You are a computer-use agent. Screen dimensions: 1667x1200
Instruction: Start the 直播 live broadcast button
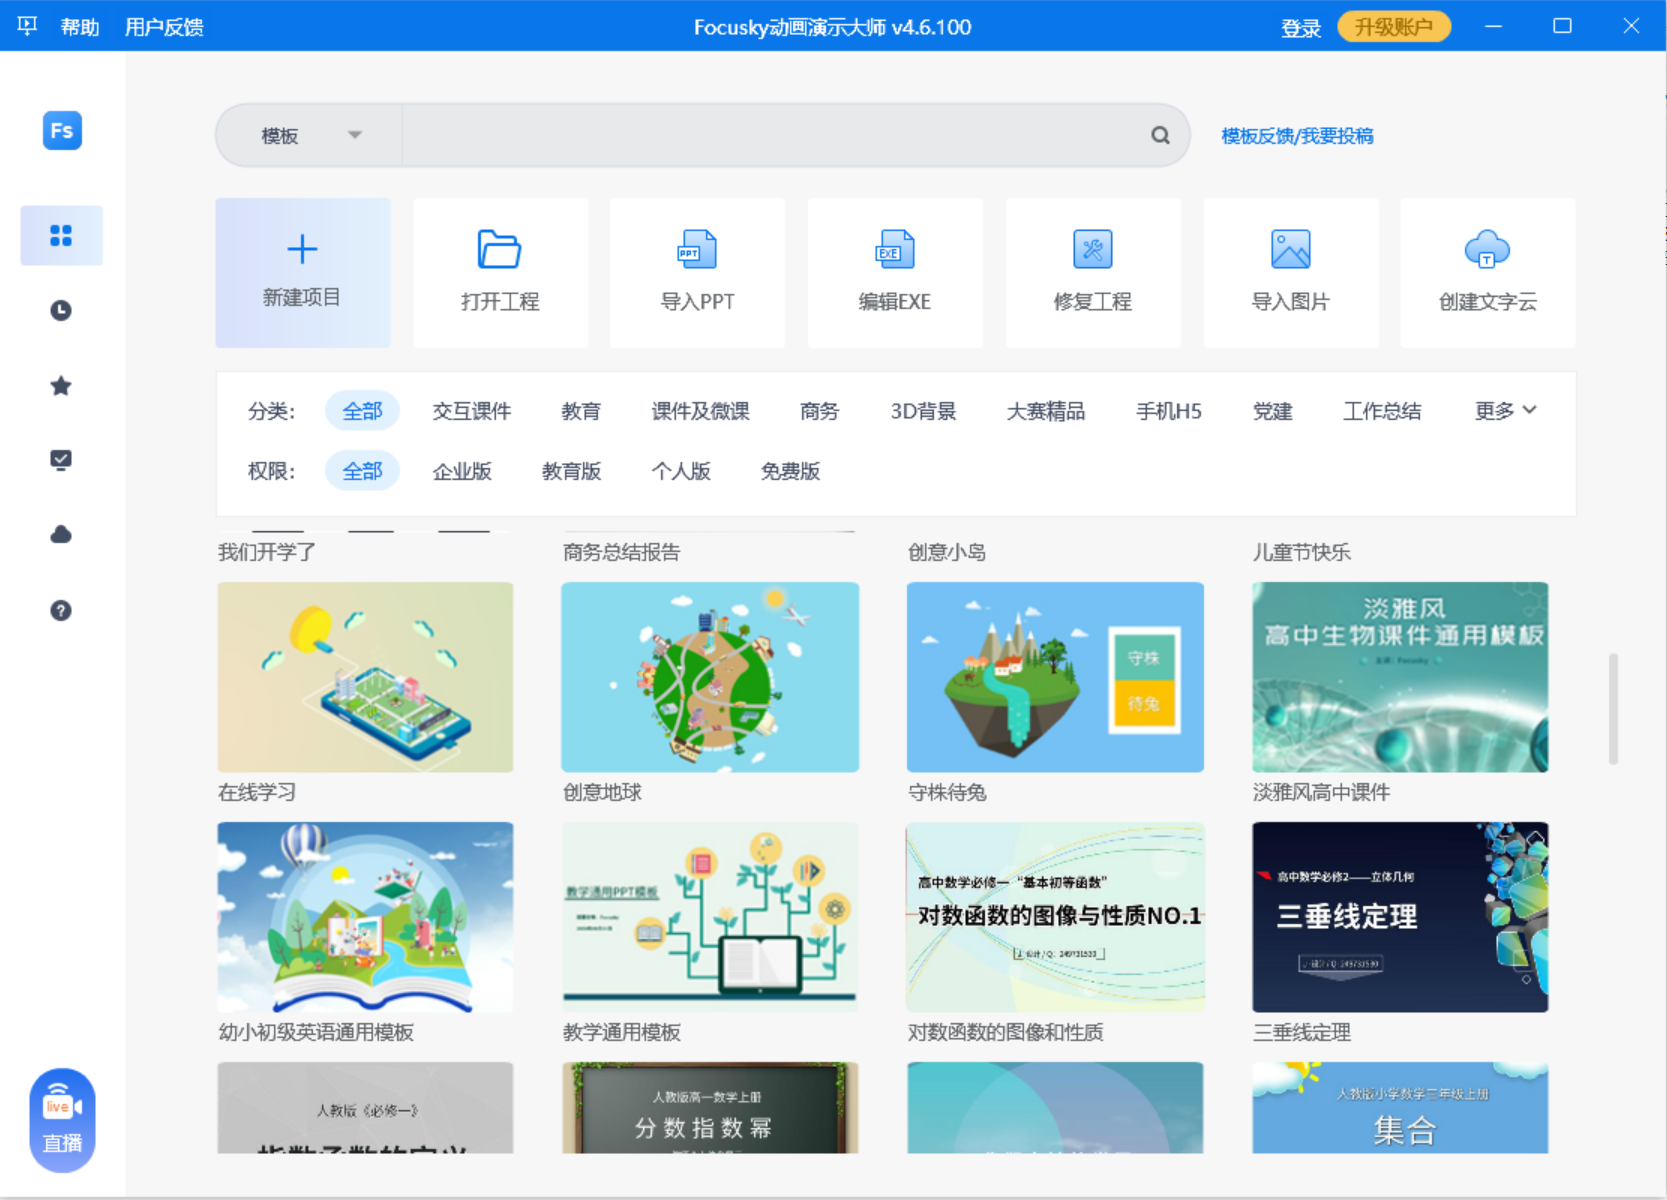click(x=62, y=1120)
